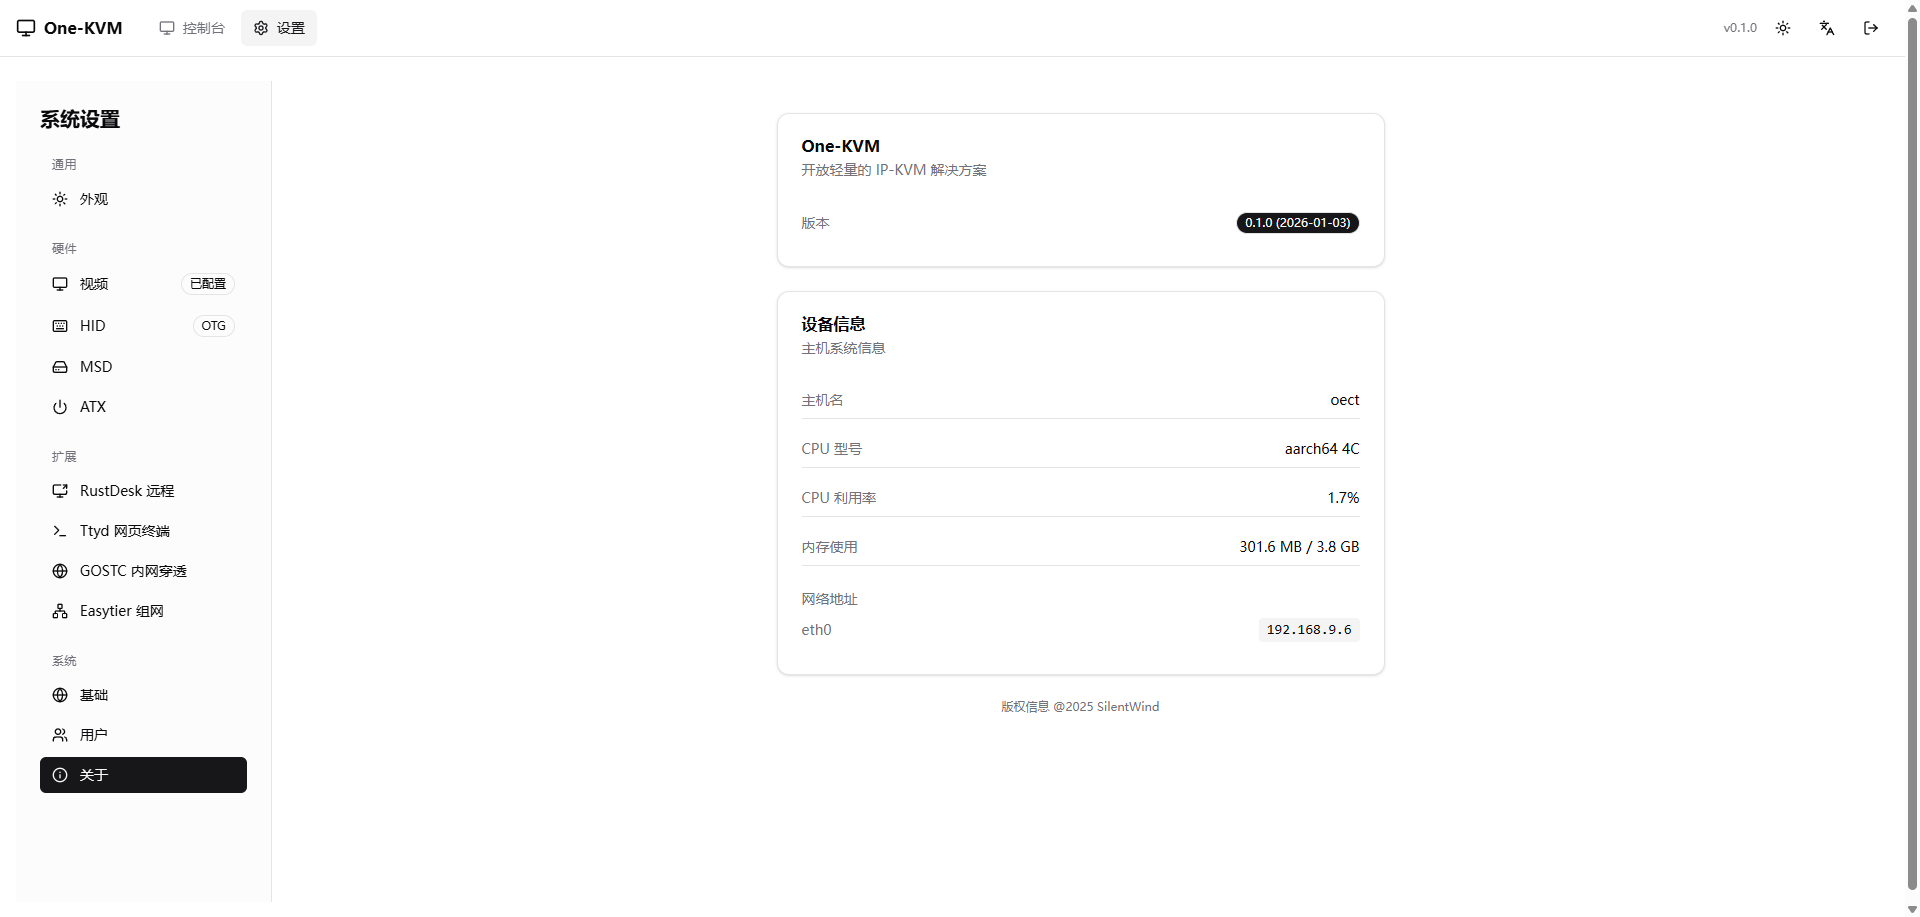
Task: Open the 用户 user settings
Action: [x=94, y=735]
